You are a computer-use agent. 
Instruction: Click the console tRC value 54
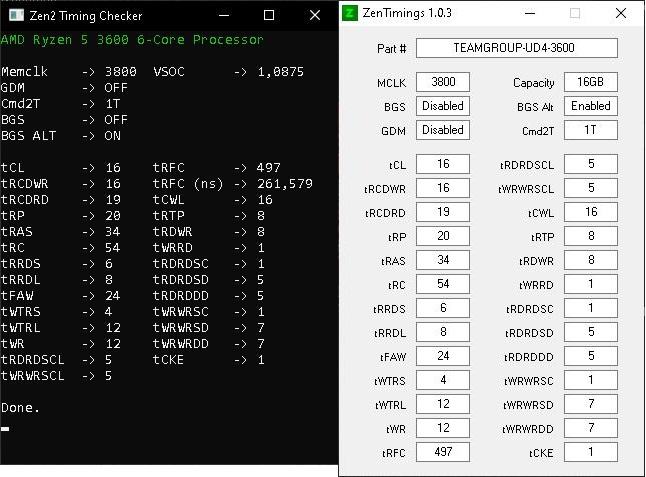tap(112, 248)
